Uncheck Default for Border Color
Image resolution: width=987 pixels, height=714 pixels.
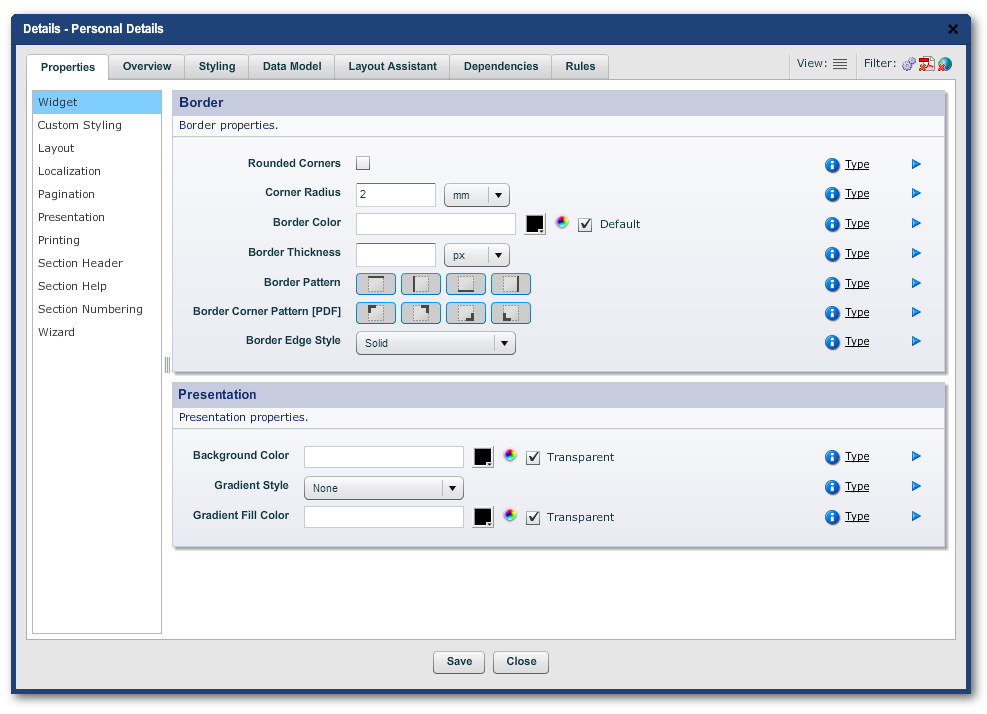tap(585, 224)
